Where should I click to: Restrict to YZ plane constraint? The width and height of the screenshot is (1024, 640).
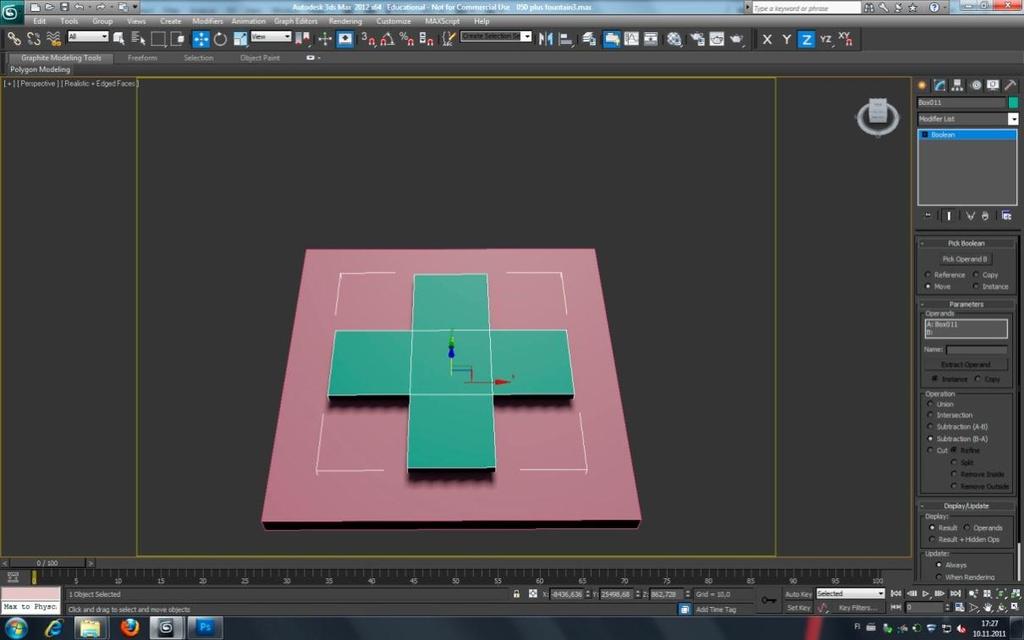826,39
